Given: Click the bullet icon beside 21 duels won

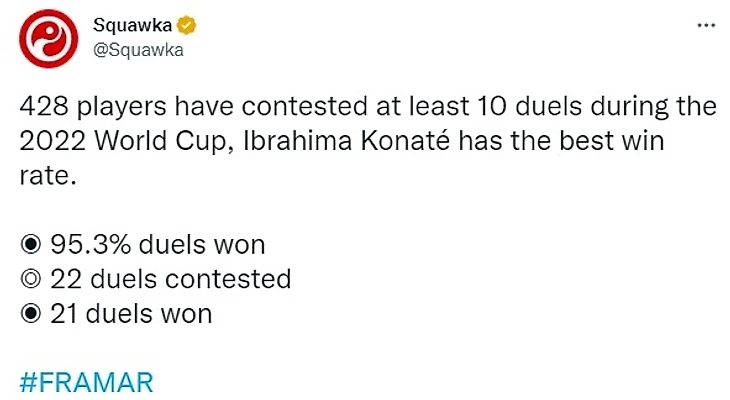Looking at the screenshot, I should pos(30,313).
